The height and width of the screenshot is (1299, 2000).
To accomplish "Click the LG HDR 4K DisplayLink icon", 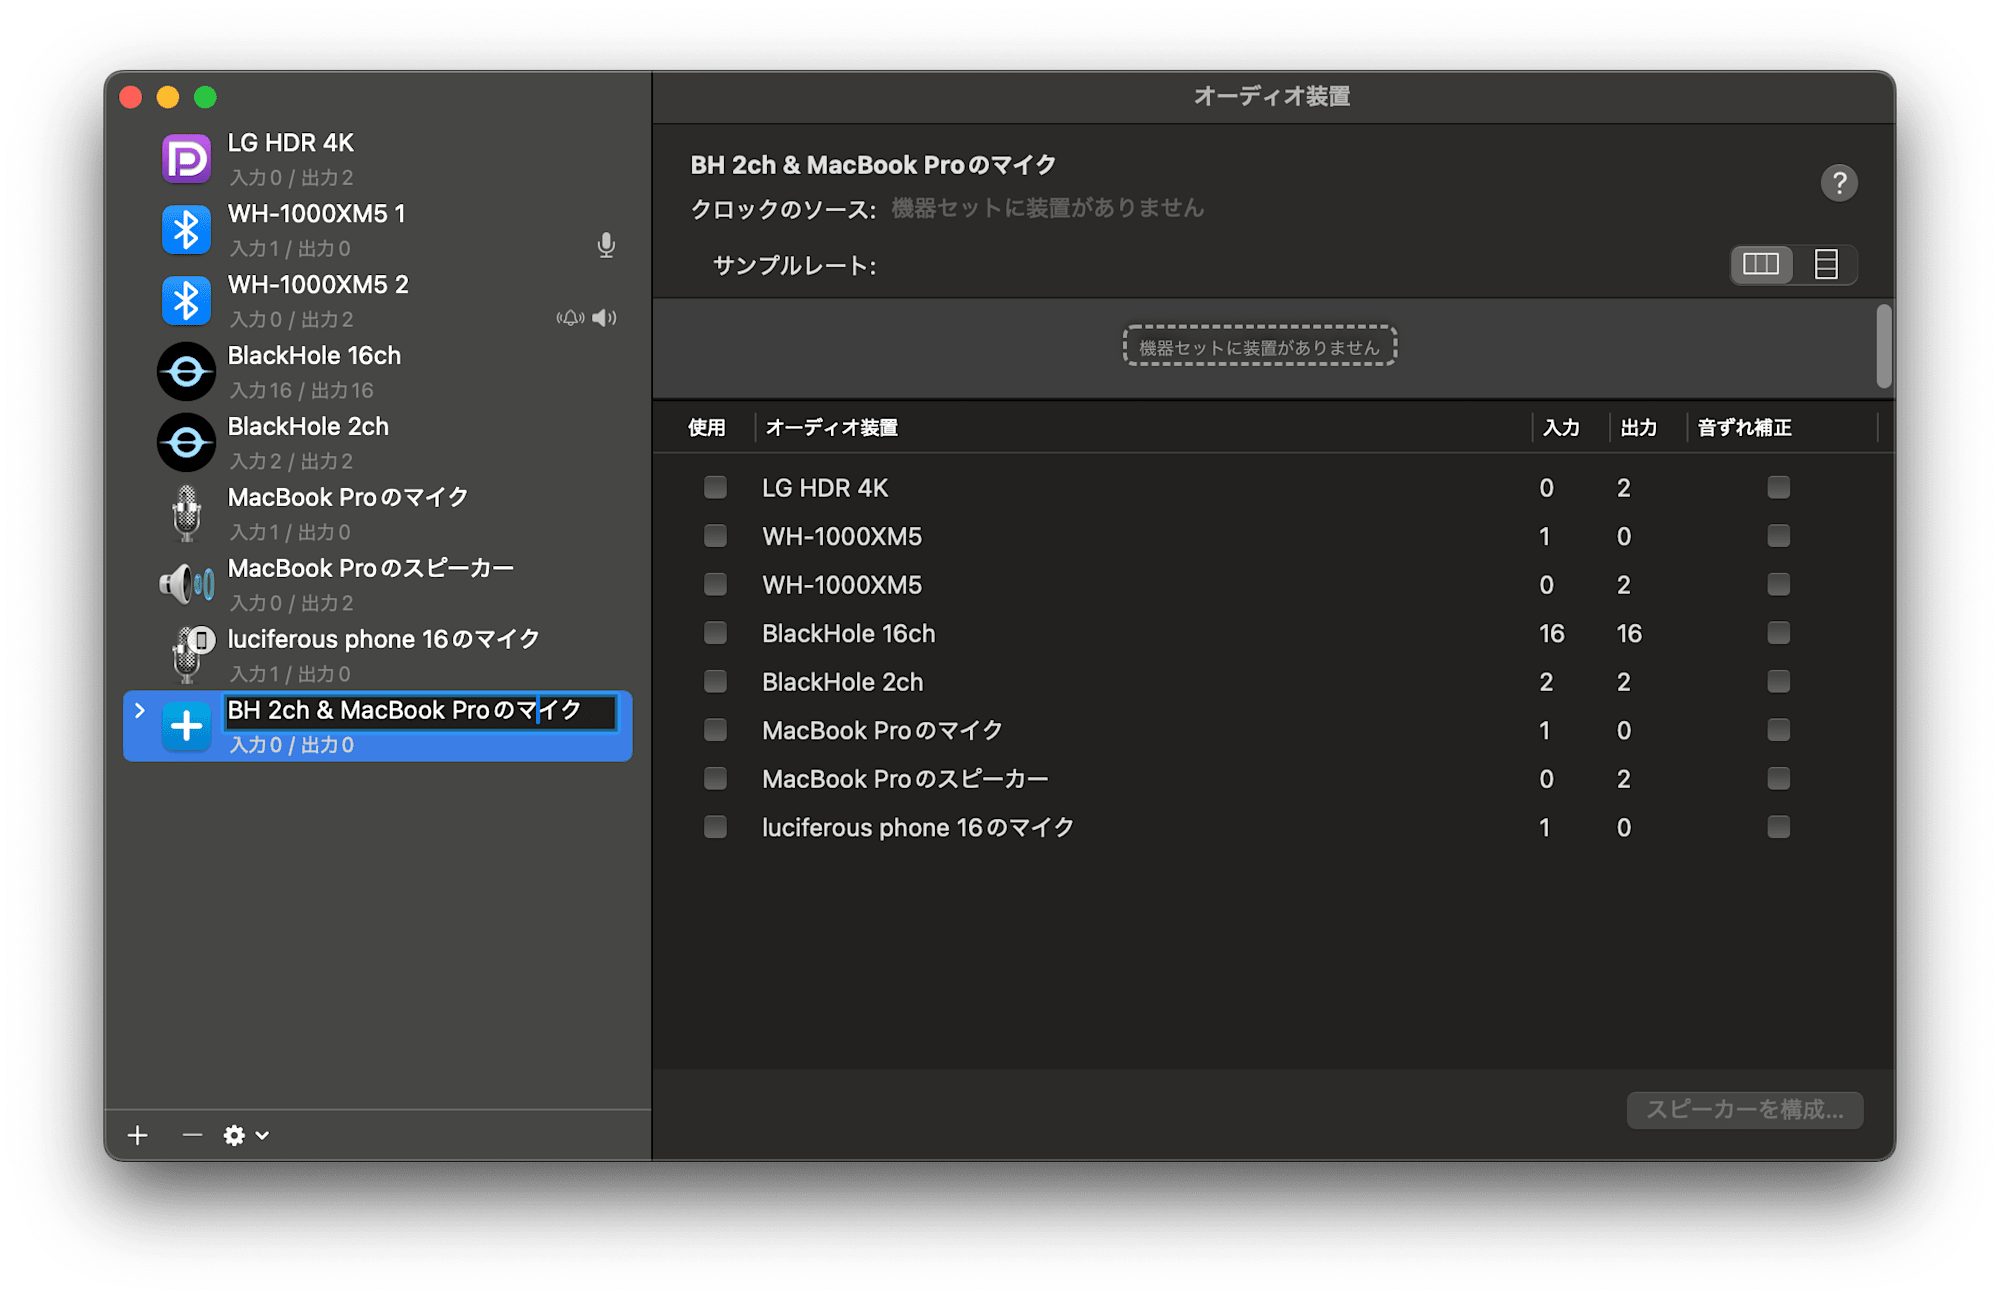I will (x=186, y=159).
